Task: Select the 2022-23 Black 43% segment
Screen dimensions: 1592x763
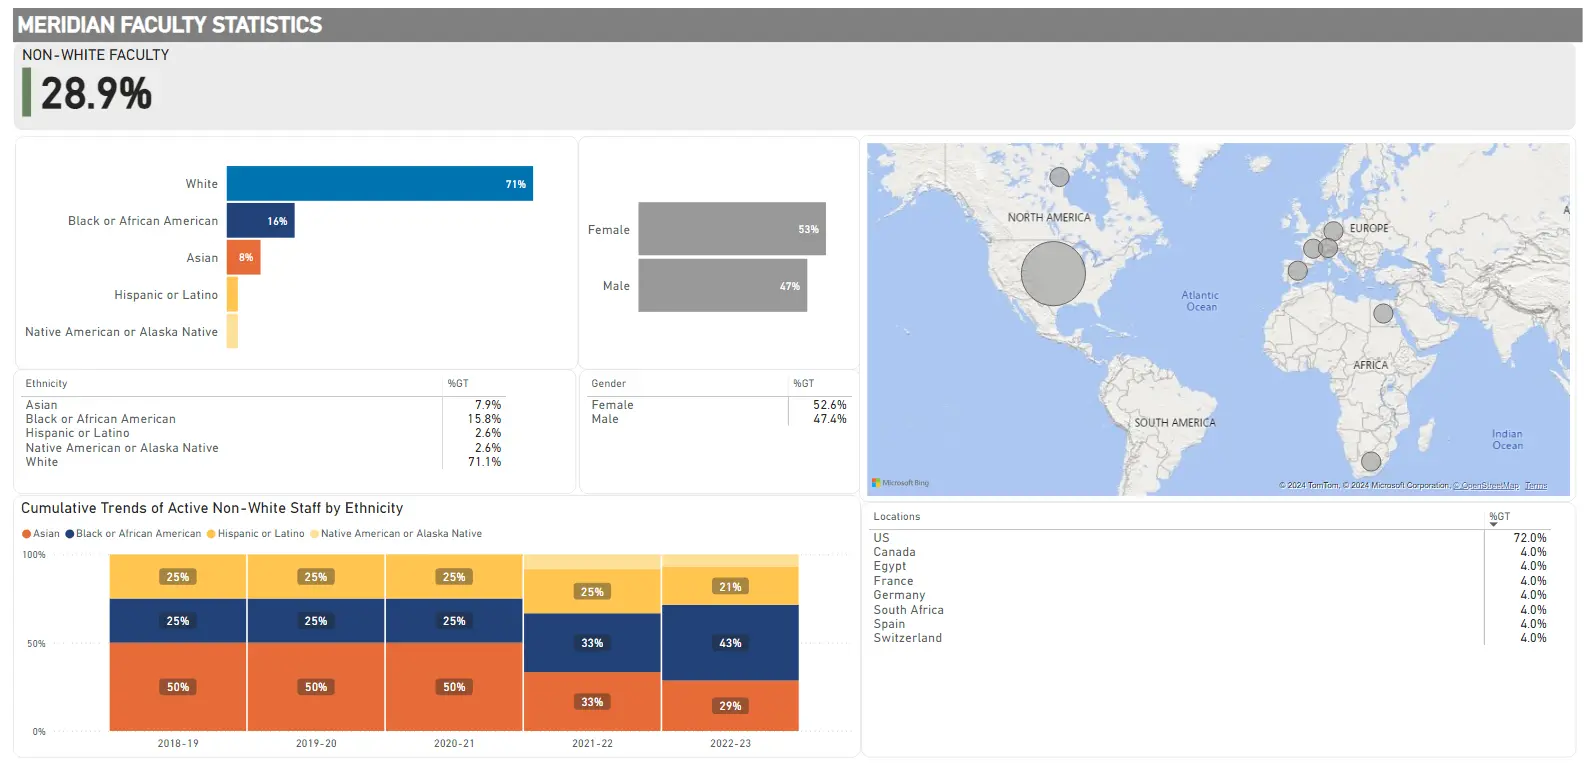Action: (730, 643)
